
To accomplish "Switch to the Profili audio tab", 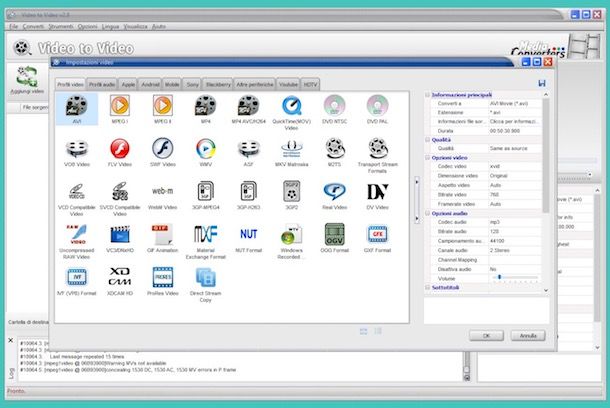I will [102, 84].
